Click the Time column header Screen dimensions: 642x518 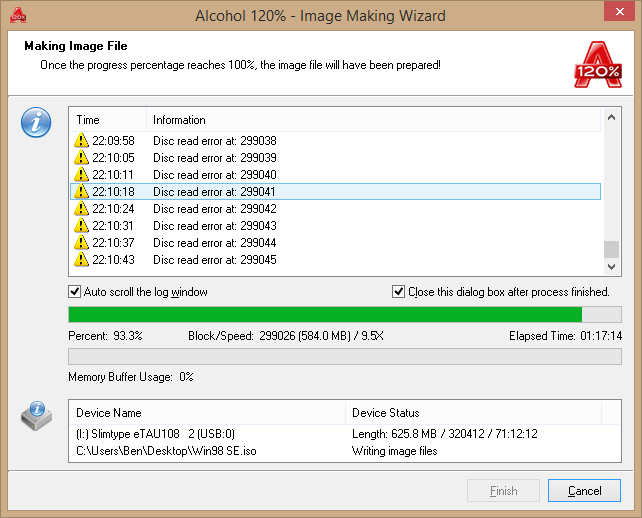coord(108,120)
